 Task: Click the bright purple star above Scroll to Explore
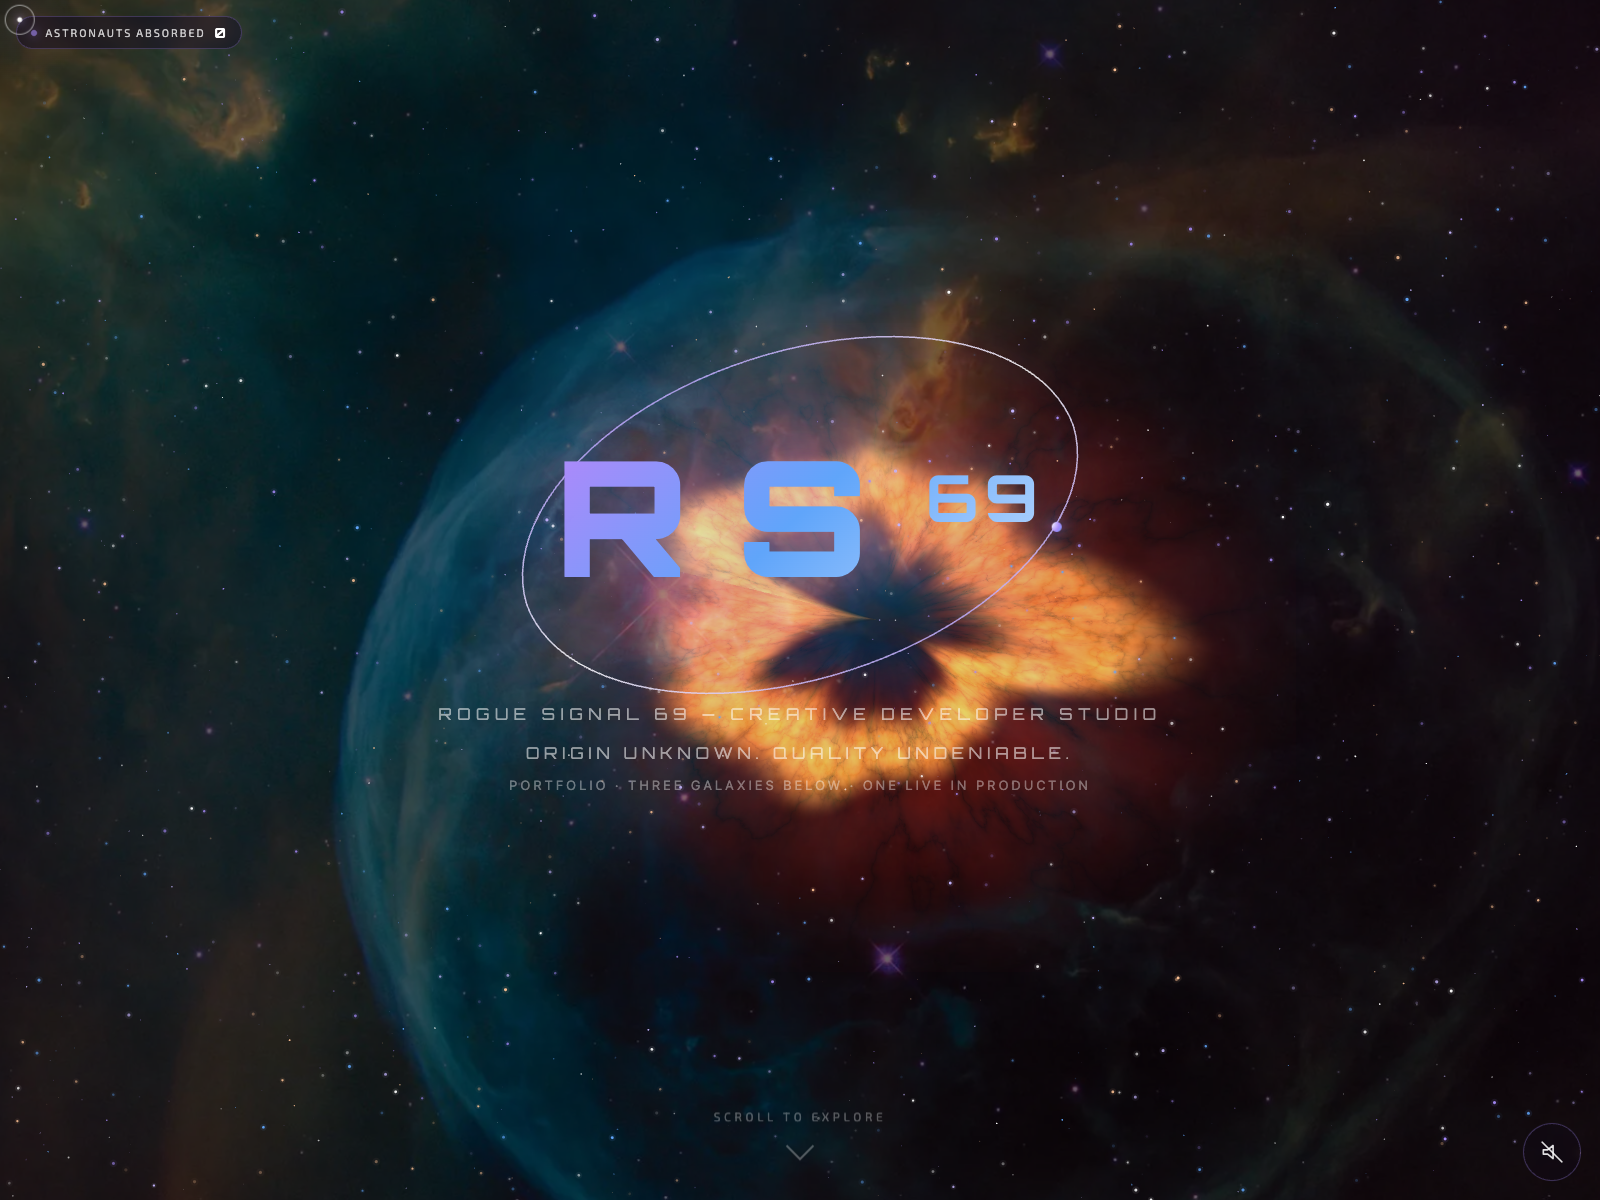click(x=886, y=958)
